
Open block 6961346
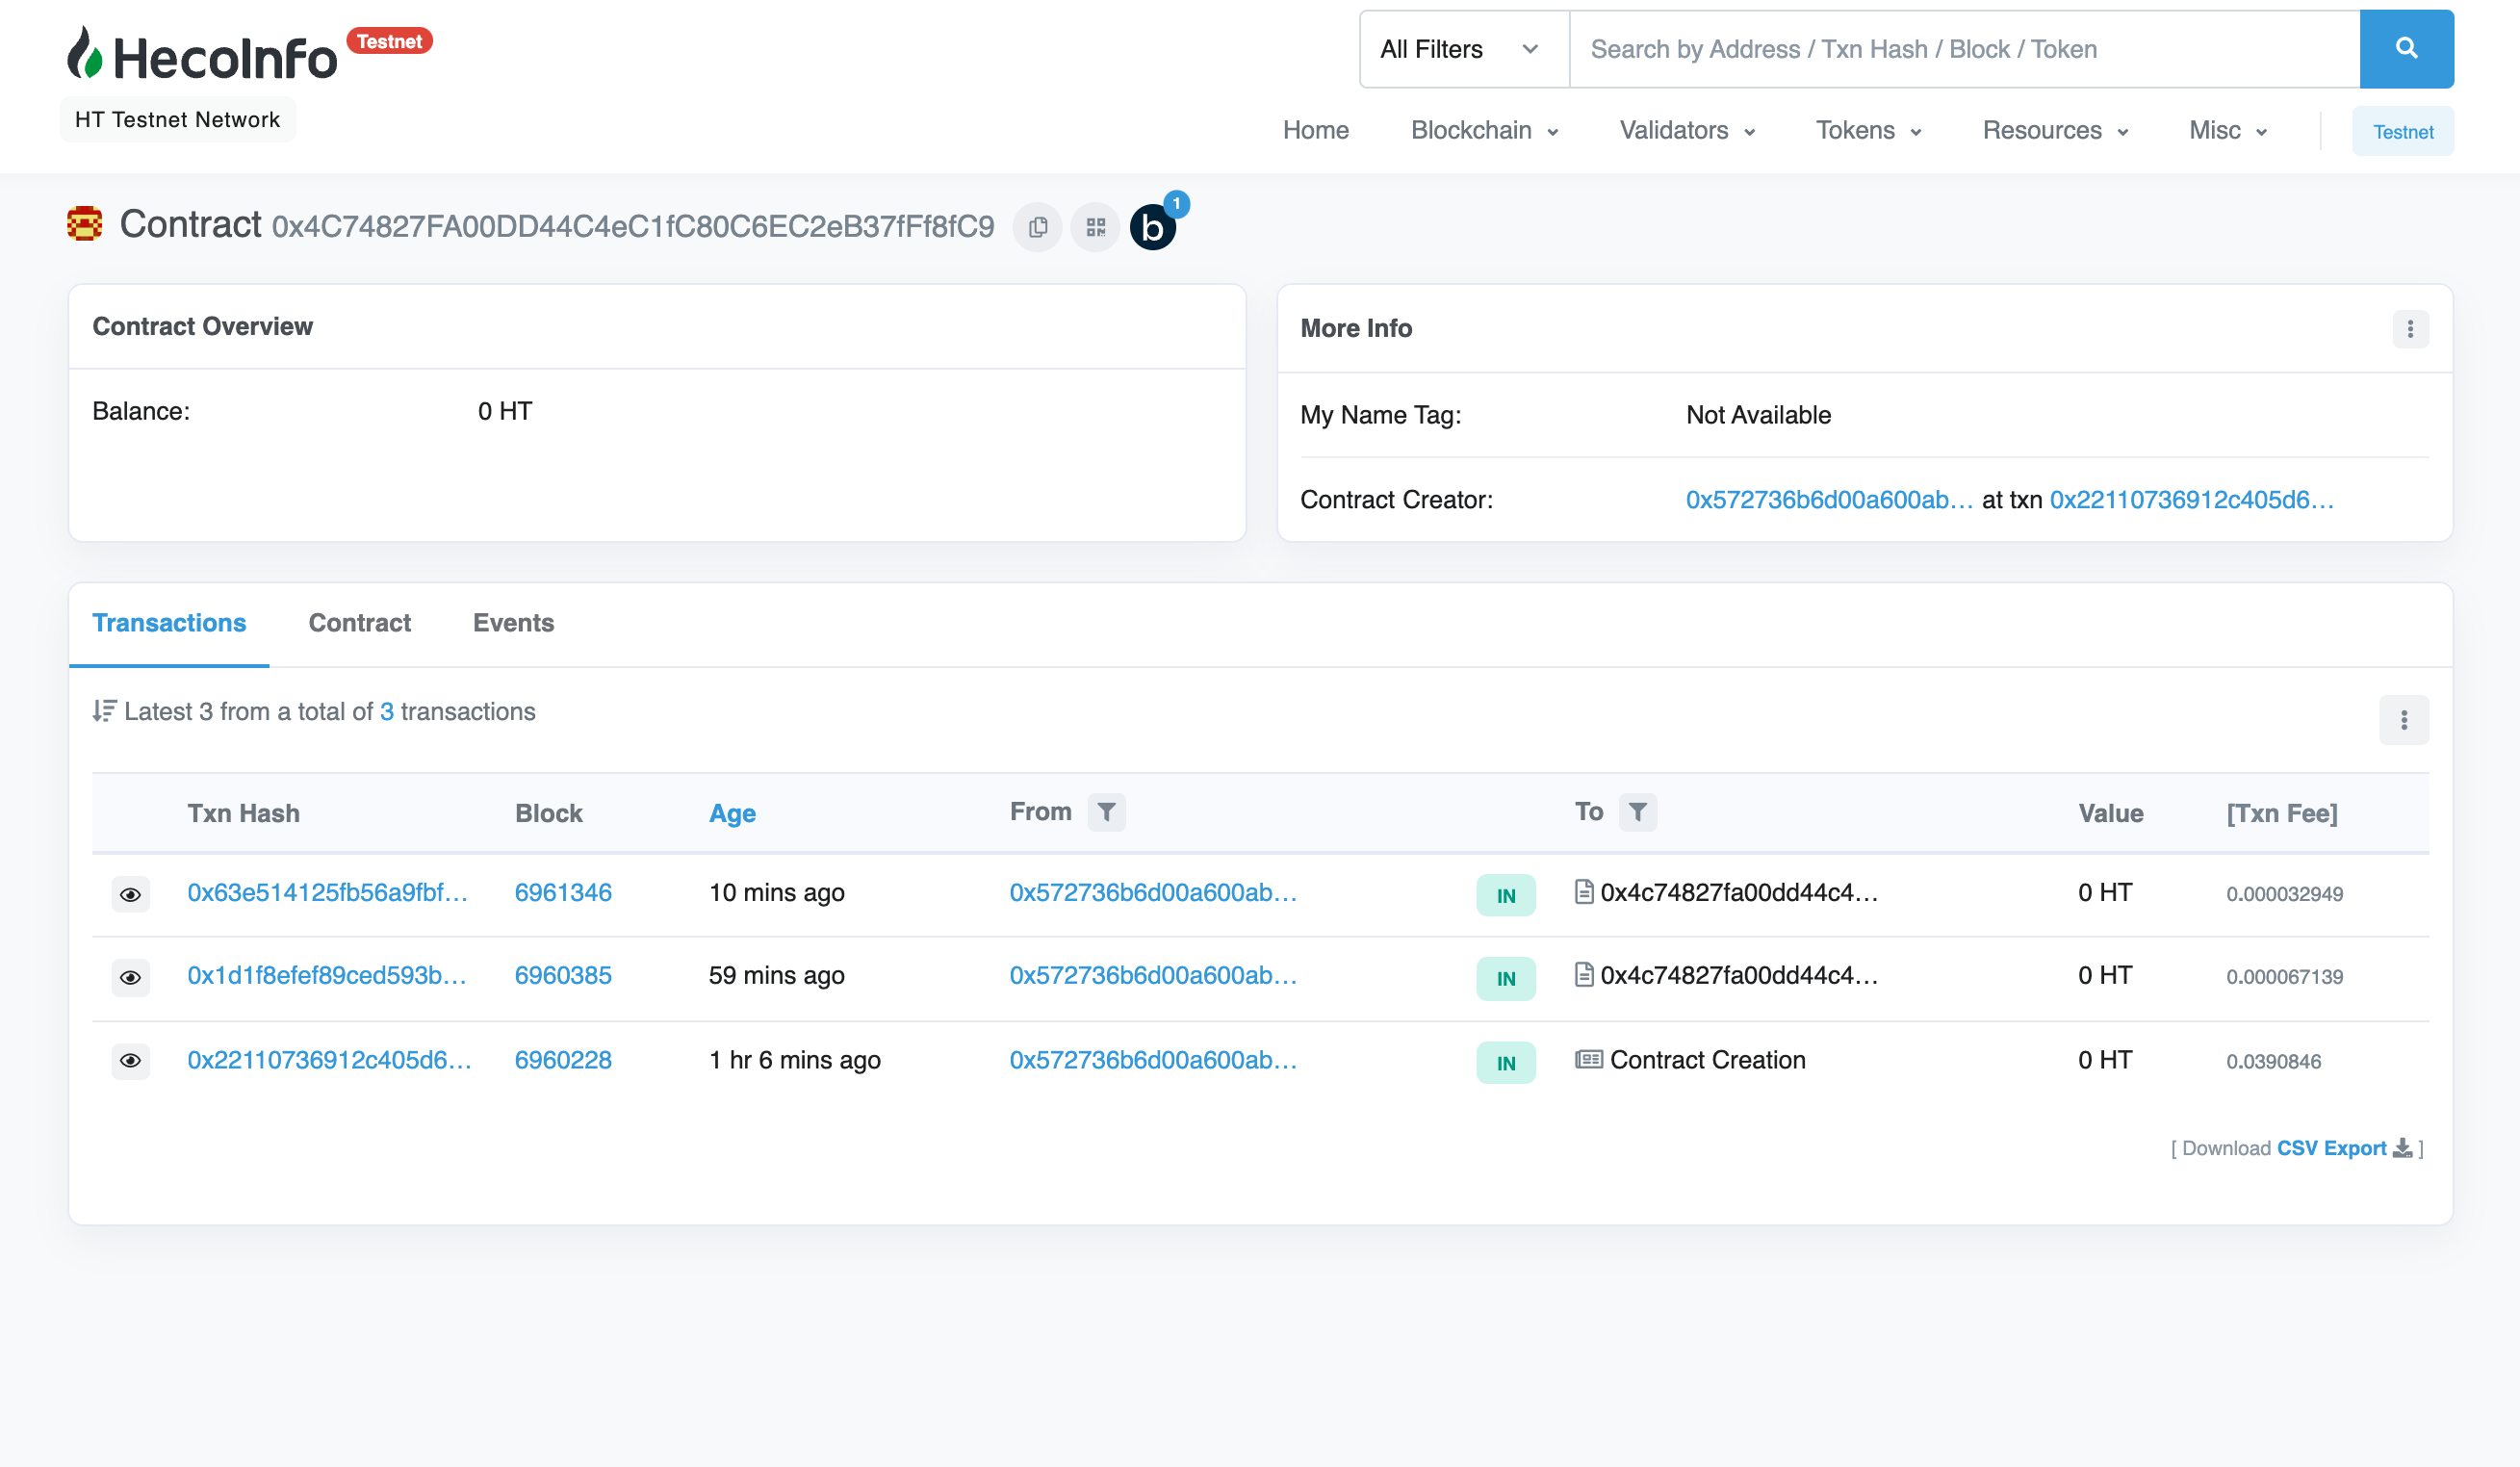[x=563, y=893]
